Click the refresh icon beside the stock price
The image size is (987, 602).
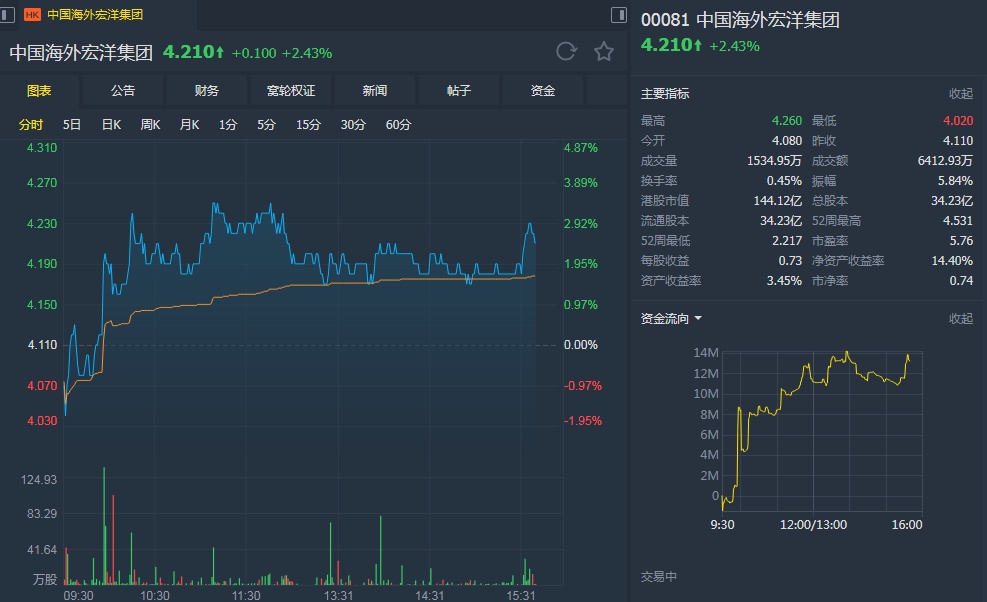[x=566, y=52]
